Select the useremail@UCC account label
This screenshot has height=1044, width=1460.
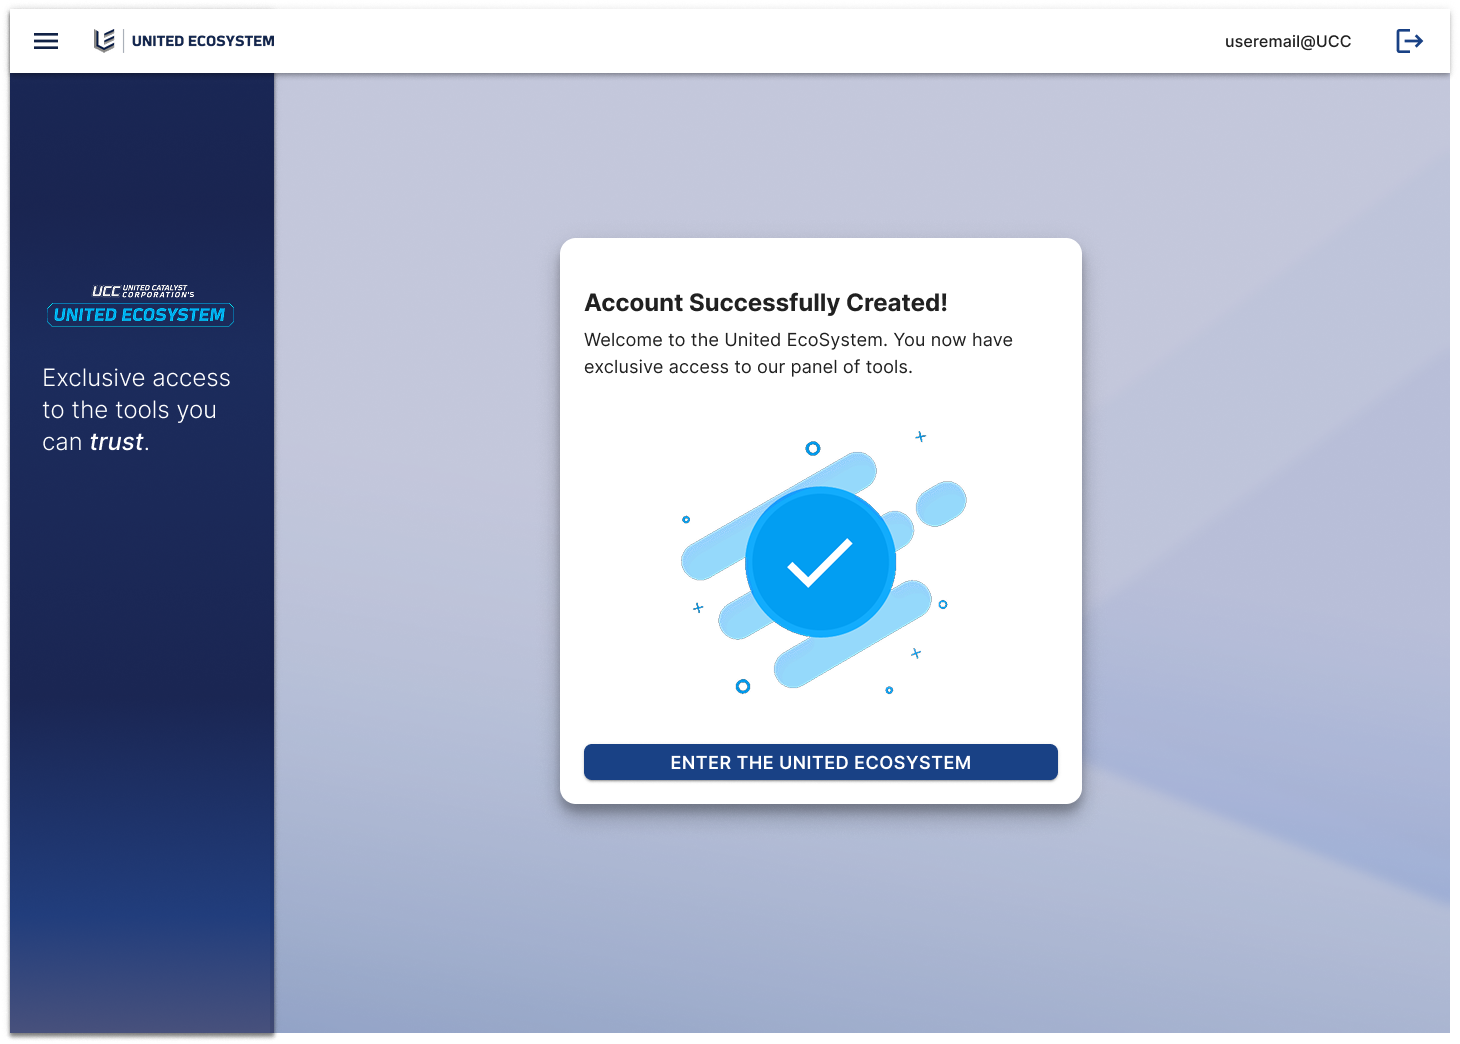pos(1288,41)
